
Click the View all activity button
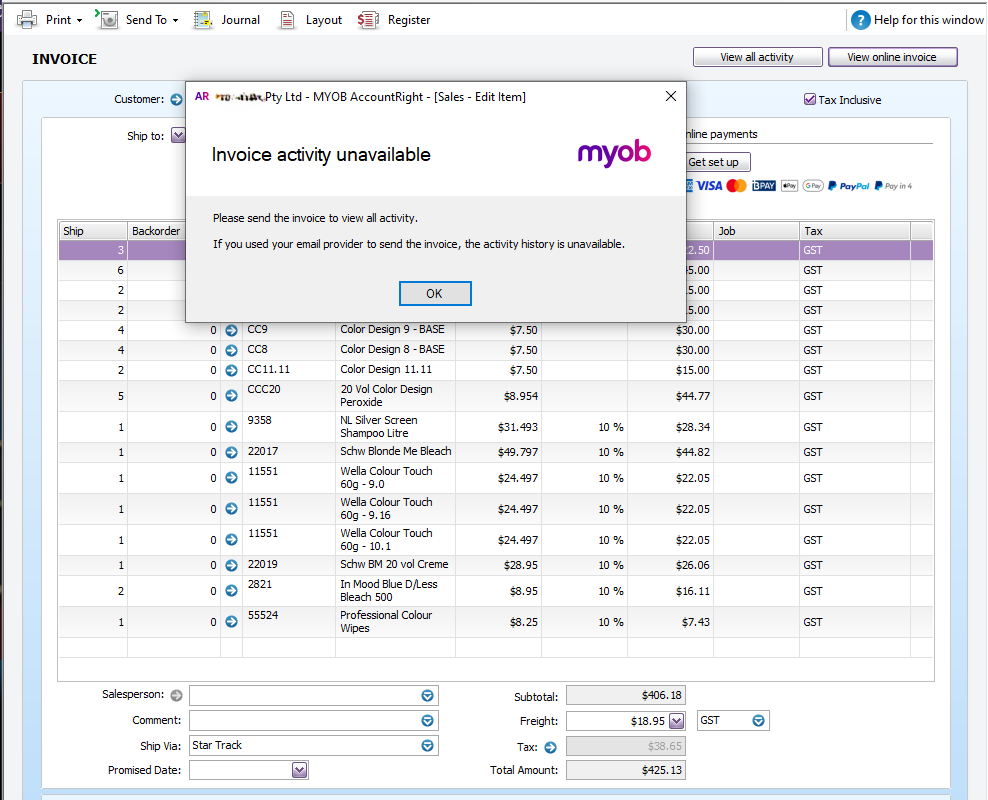coord(757,57)
